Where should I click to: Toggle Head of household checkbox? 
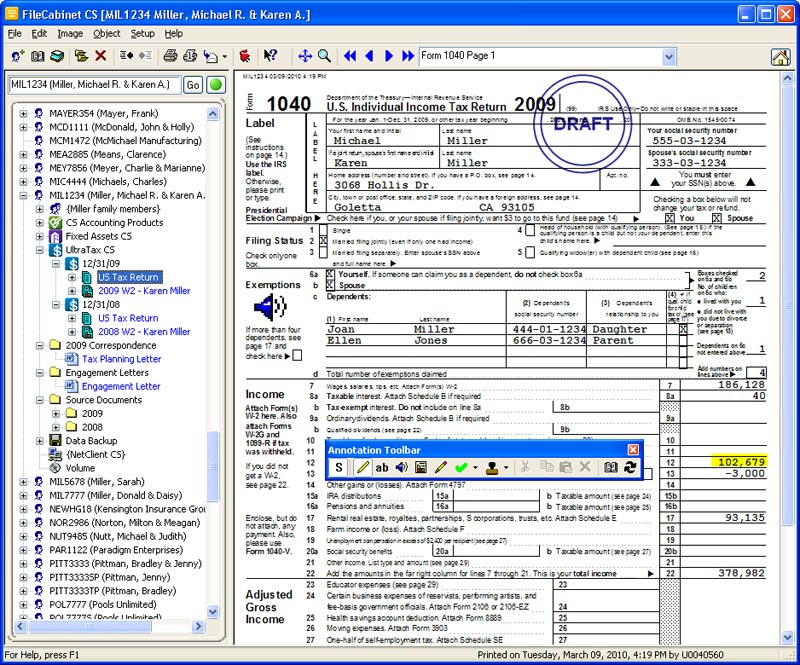pos(528,230)
